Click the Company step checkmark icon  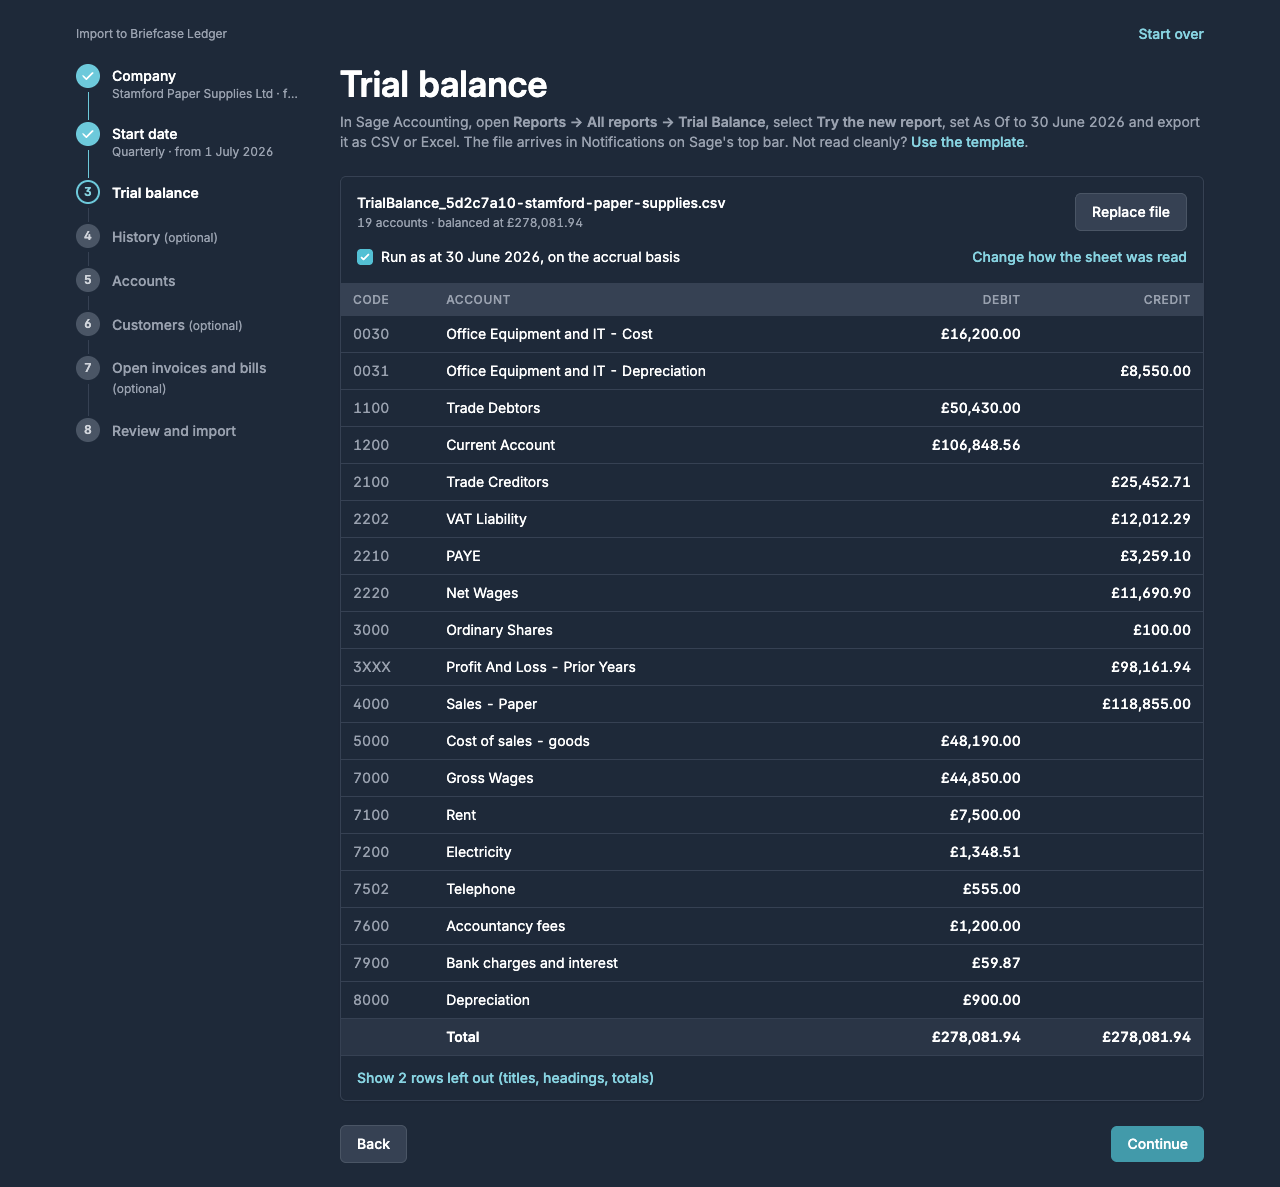(88, 76)
